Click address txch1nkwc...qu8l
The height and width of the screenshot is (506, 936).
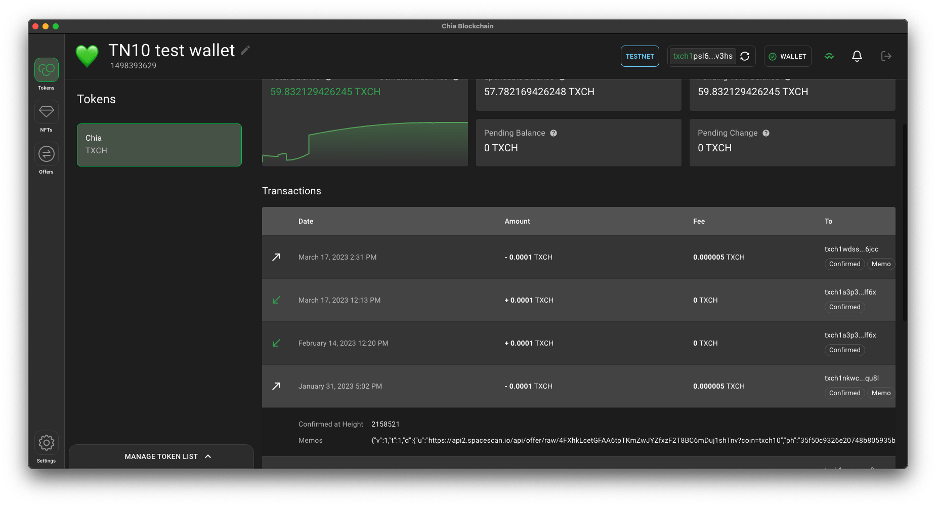[x=851, y=378]
